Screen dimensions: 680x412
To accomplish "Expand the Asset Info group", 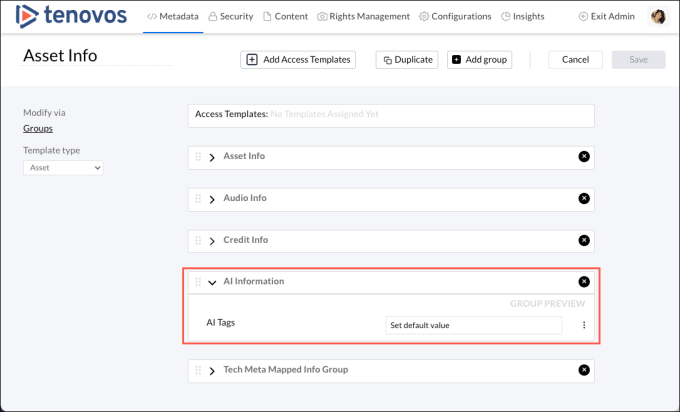I will [212, 157].
